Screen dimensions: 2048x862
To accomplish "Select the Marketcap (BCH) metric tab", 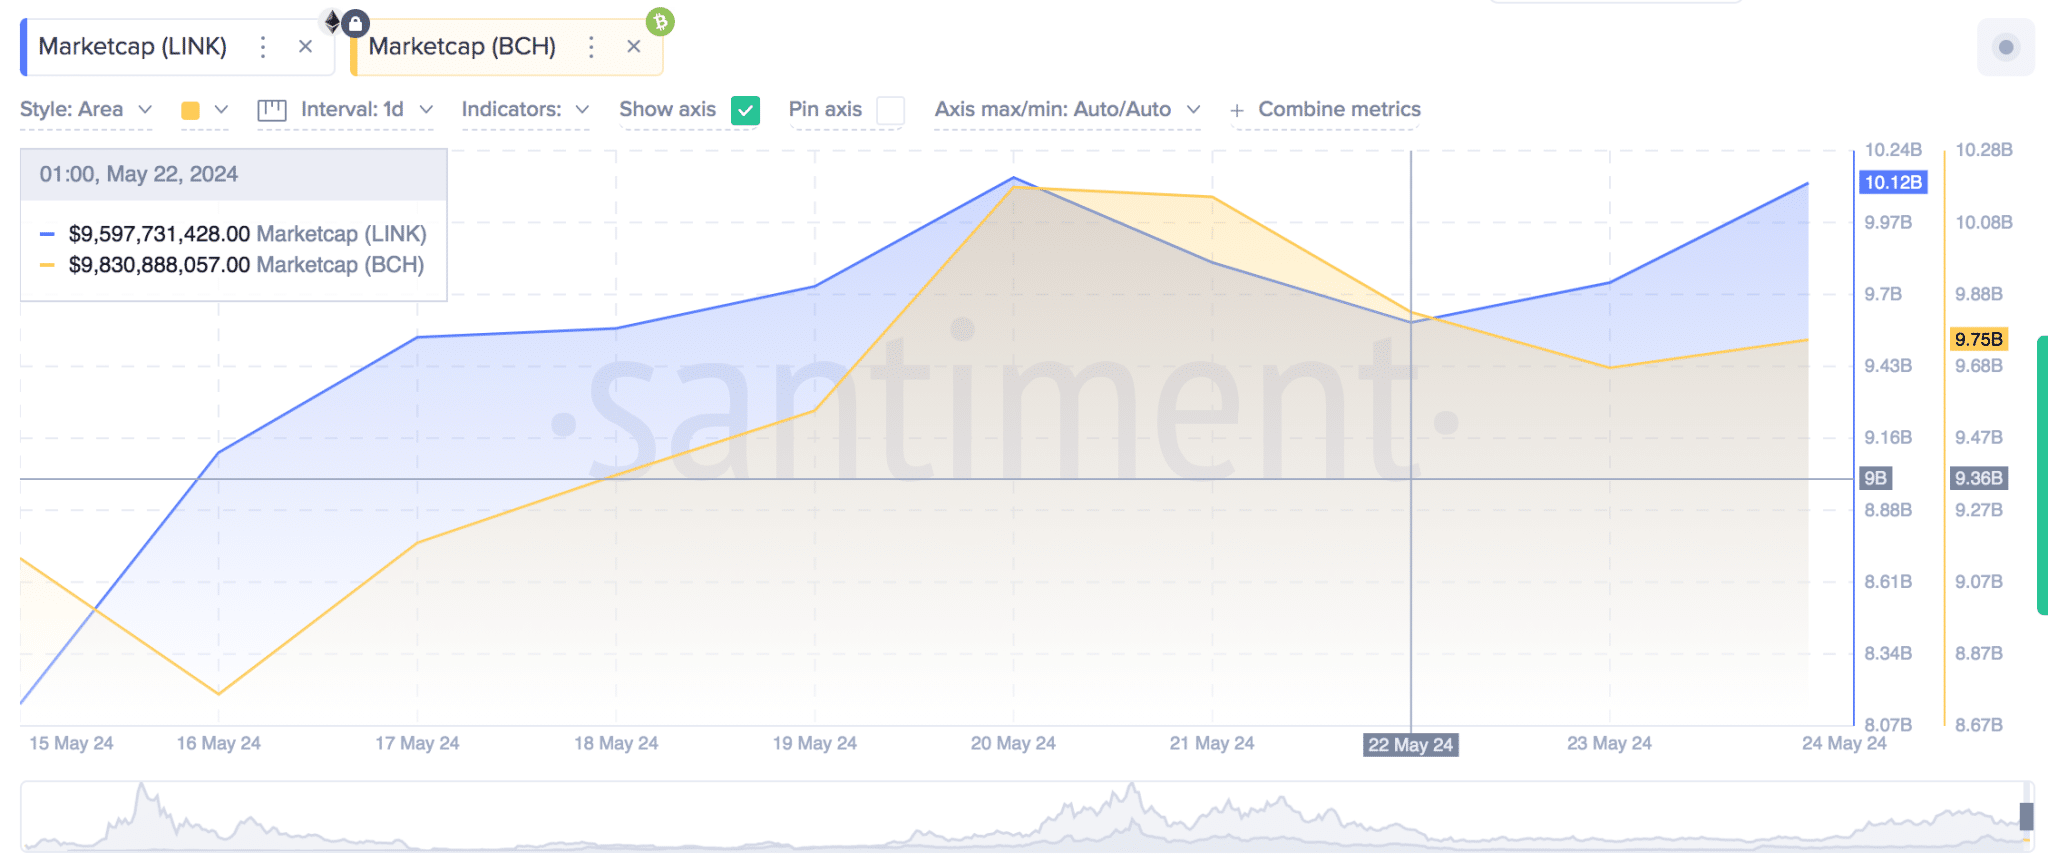I will [x=462, y=47].
